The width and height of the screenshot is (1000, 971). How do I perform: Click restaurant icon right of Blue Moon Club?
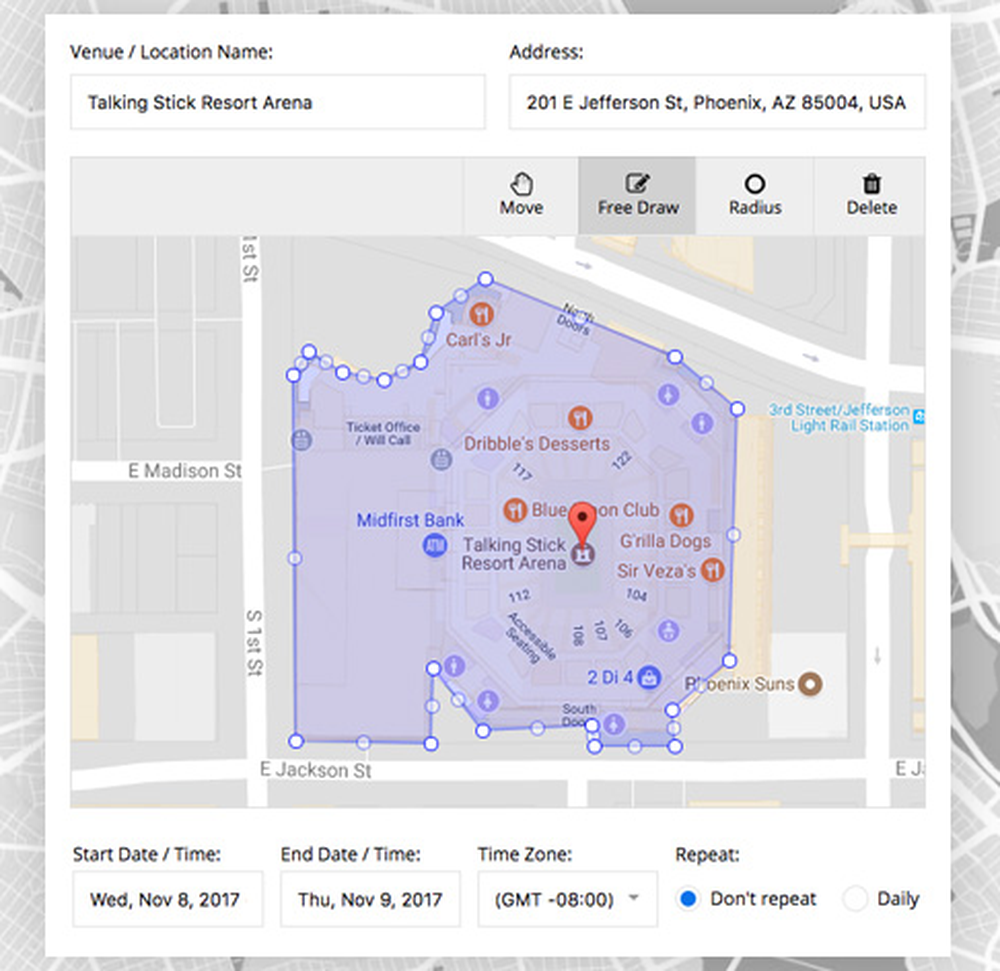[682, 515]
